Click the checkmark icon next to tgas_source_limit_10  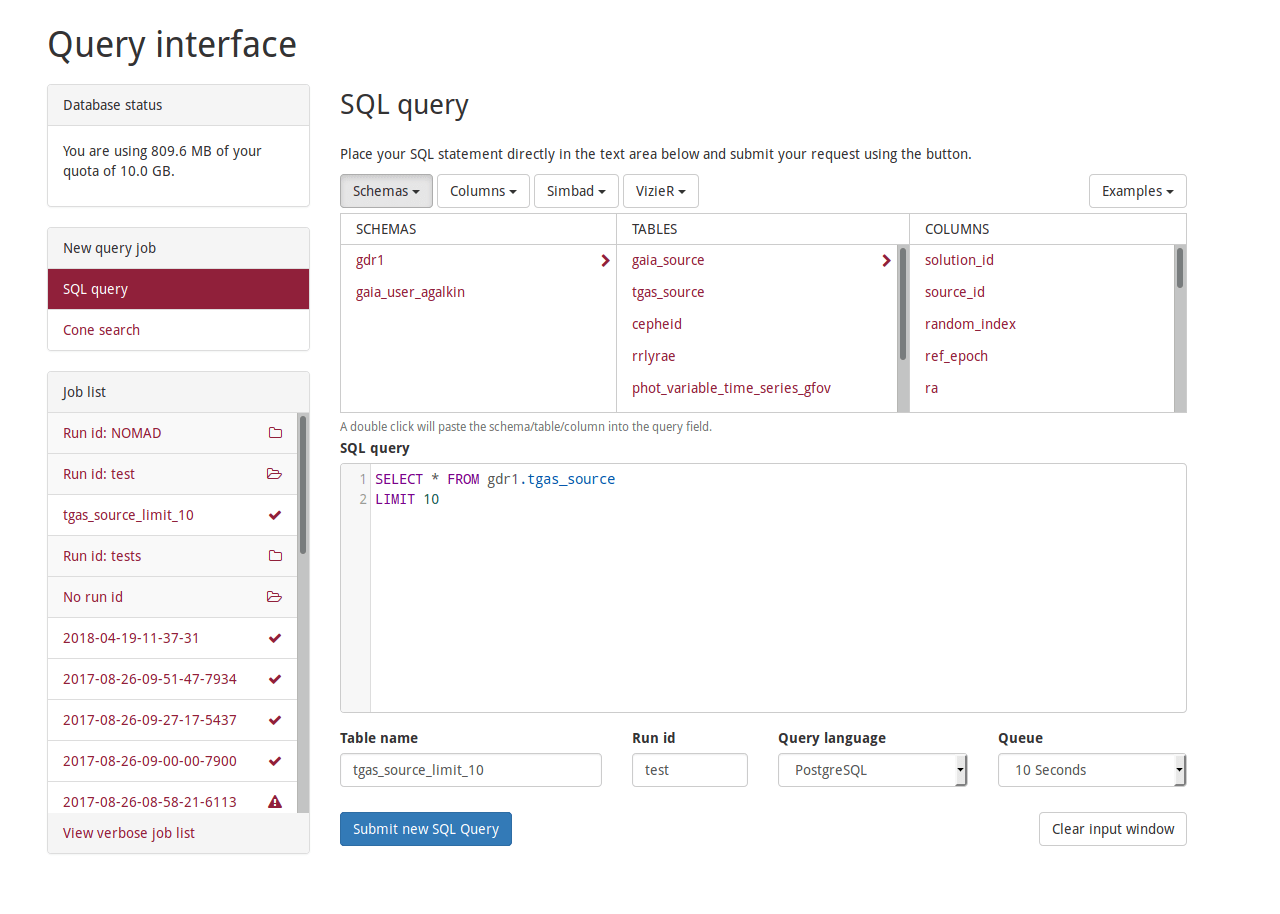tap(275, 515)
